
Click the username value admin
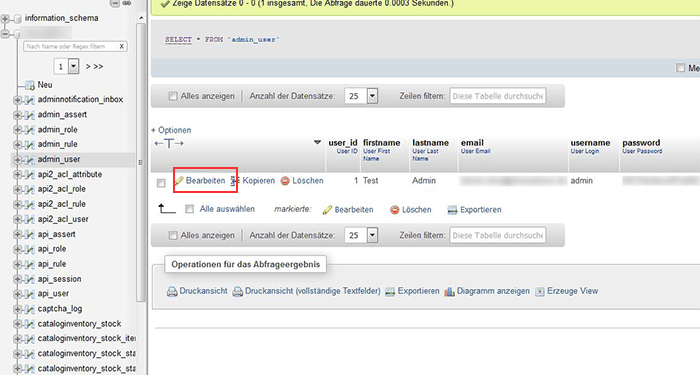tap(582, 181)
